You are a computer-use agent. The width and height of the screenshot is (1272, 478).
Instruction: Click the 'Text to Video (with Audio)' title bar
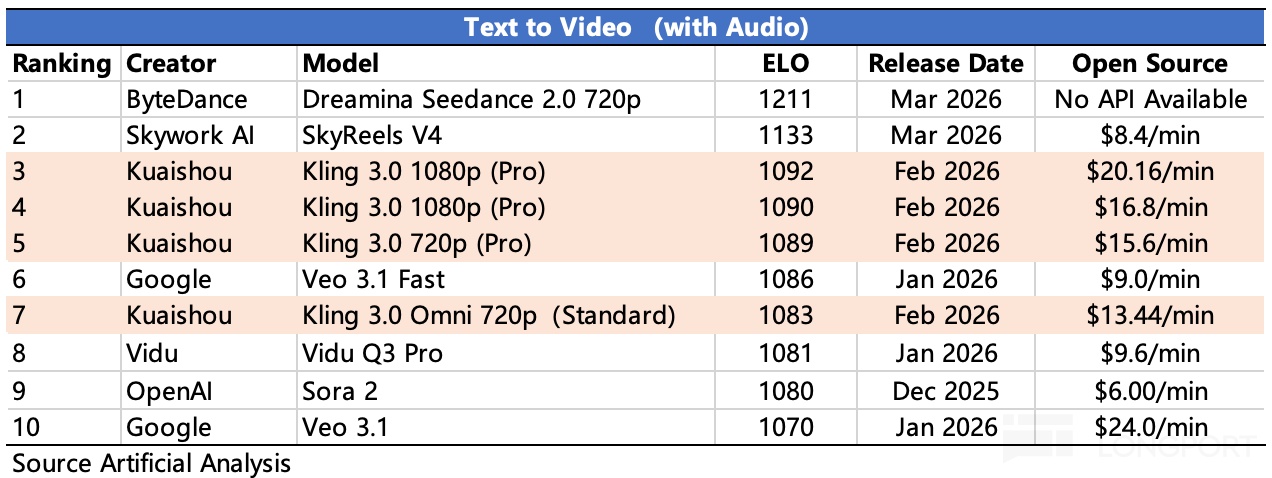click(636, 27)
